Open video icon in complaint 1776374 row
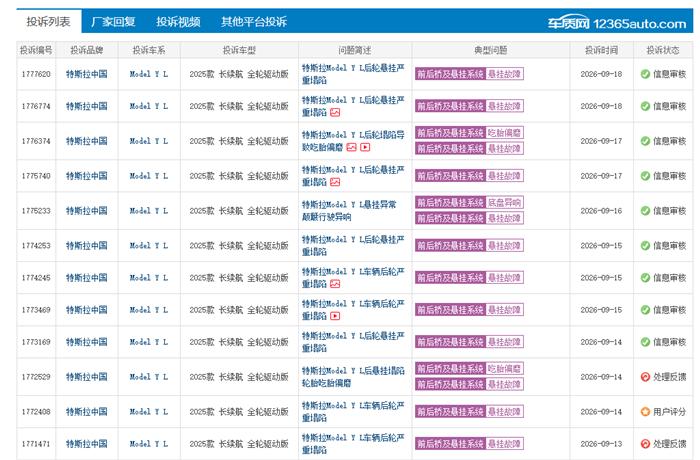The image size is (700, 460). [365, 147]
